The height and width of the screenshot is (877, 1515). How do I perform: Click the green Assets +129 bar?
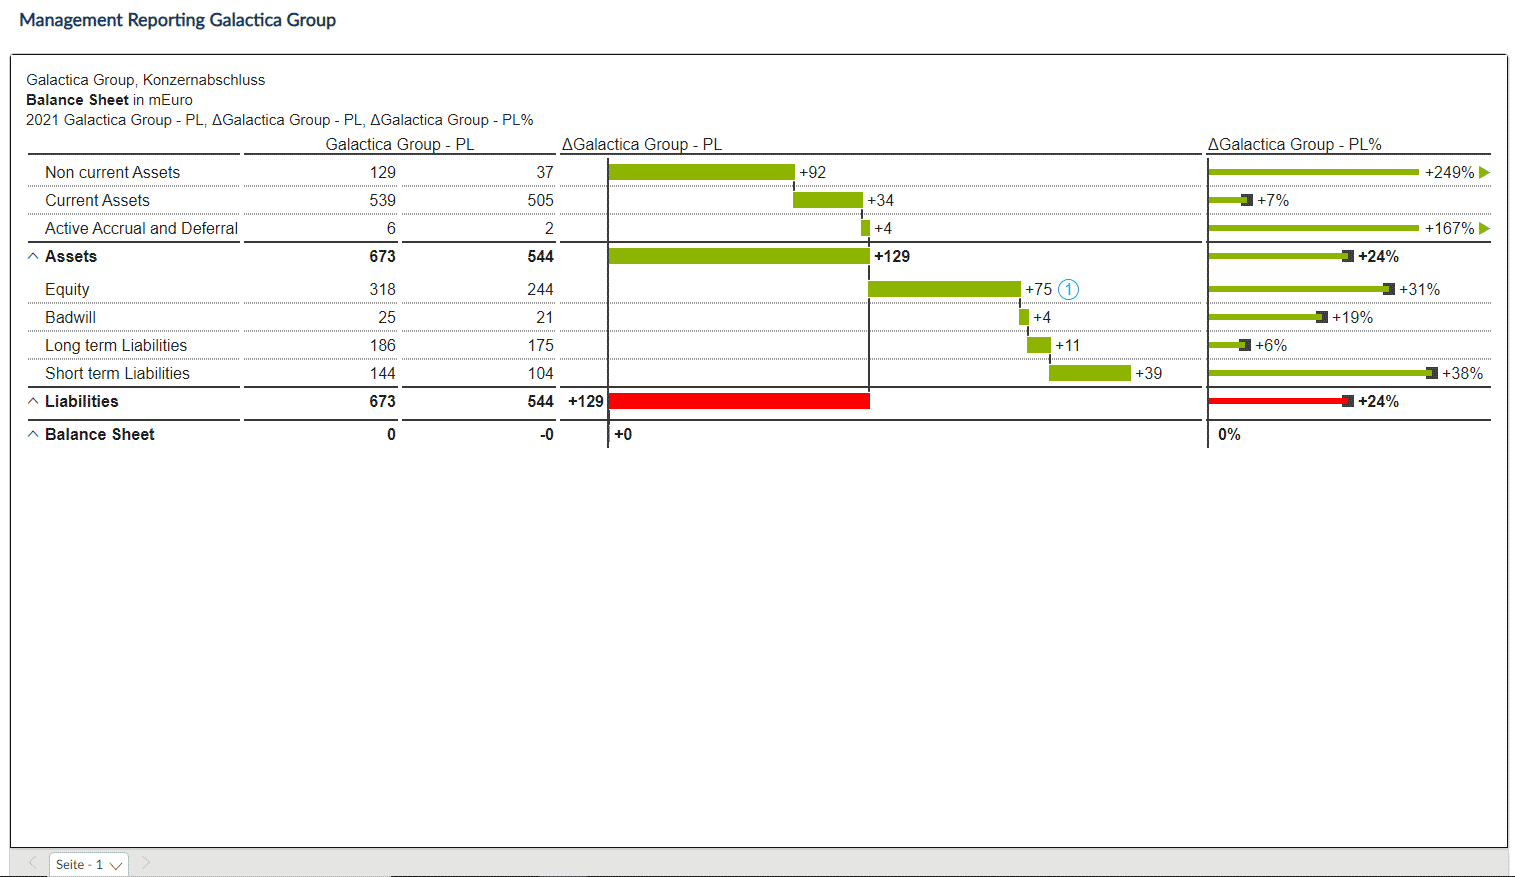point(739,256)
